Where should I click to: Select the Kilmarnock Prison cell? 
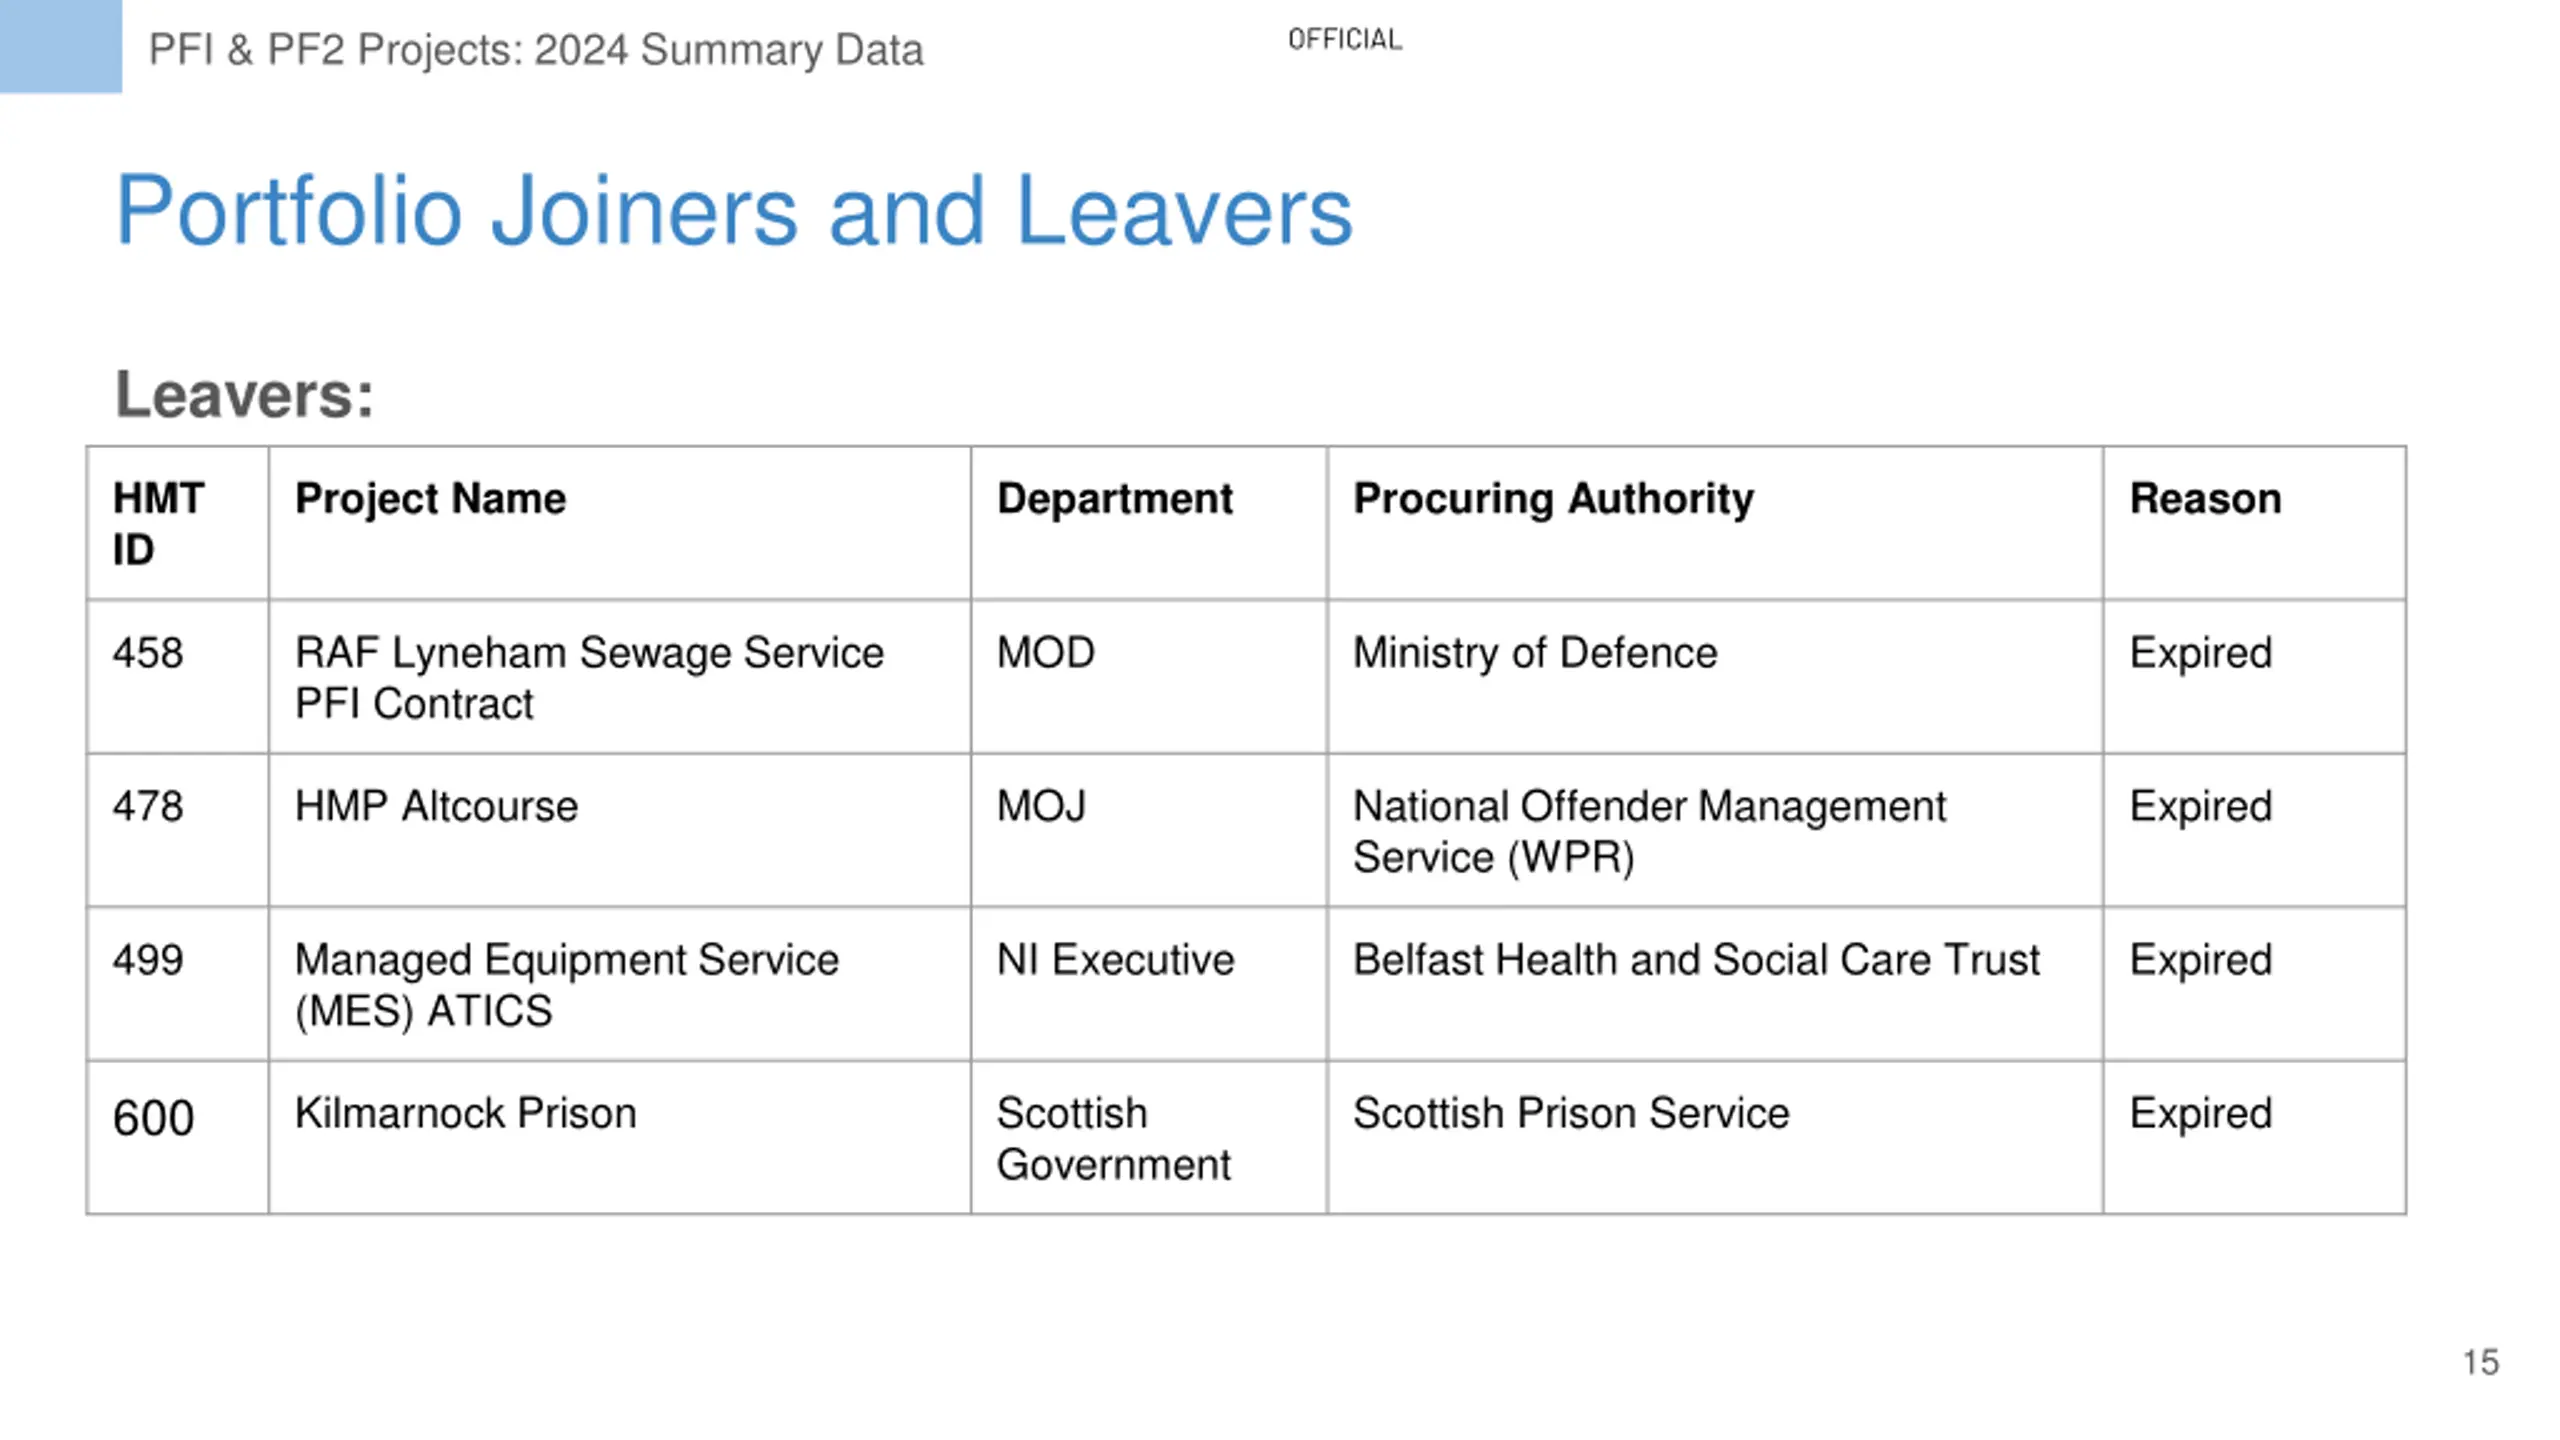click(x=619, y=1138)
